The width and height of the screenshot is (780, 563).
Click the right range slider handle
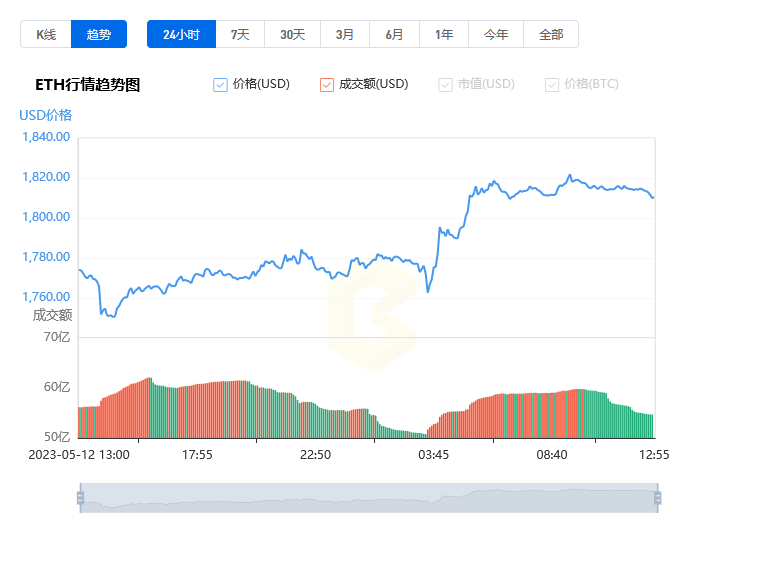[657, 497]
